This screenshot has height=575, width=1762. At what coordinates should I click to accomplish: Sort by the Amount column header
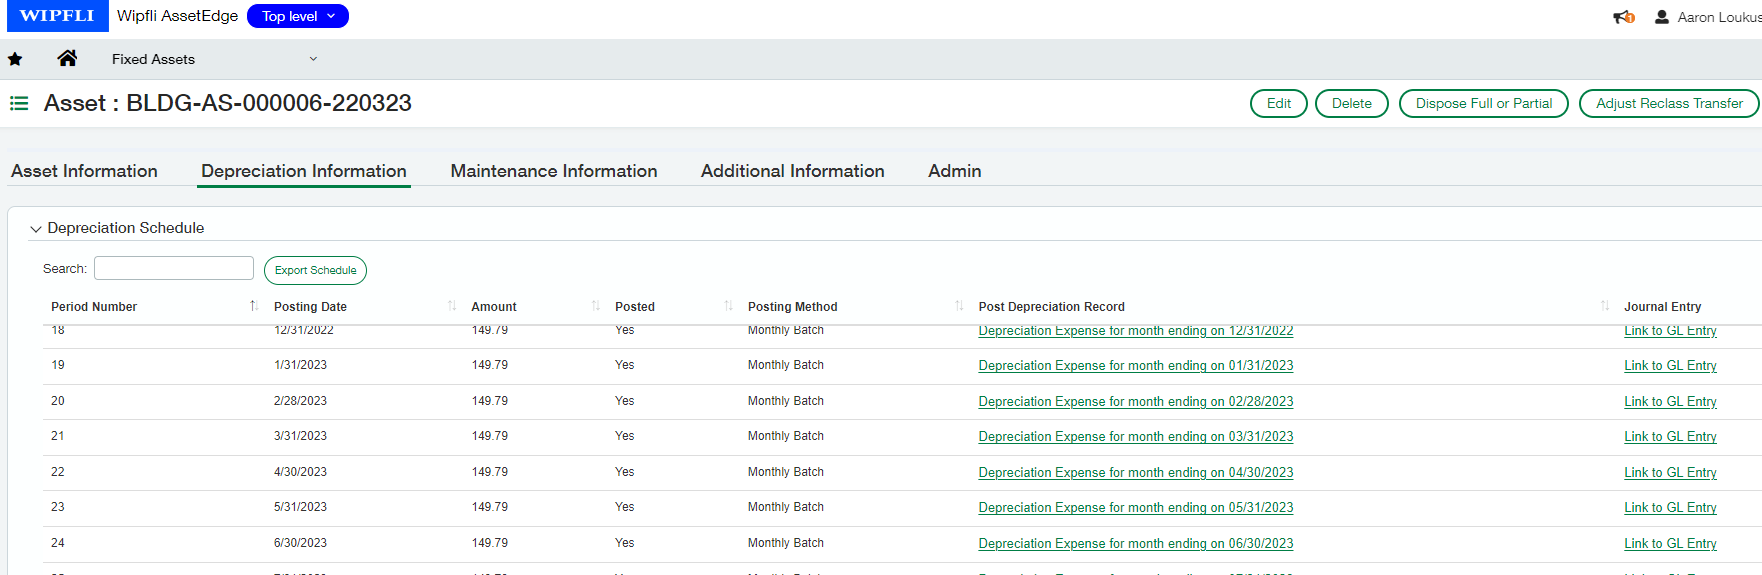[x=494, y=307]
